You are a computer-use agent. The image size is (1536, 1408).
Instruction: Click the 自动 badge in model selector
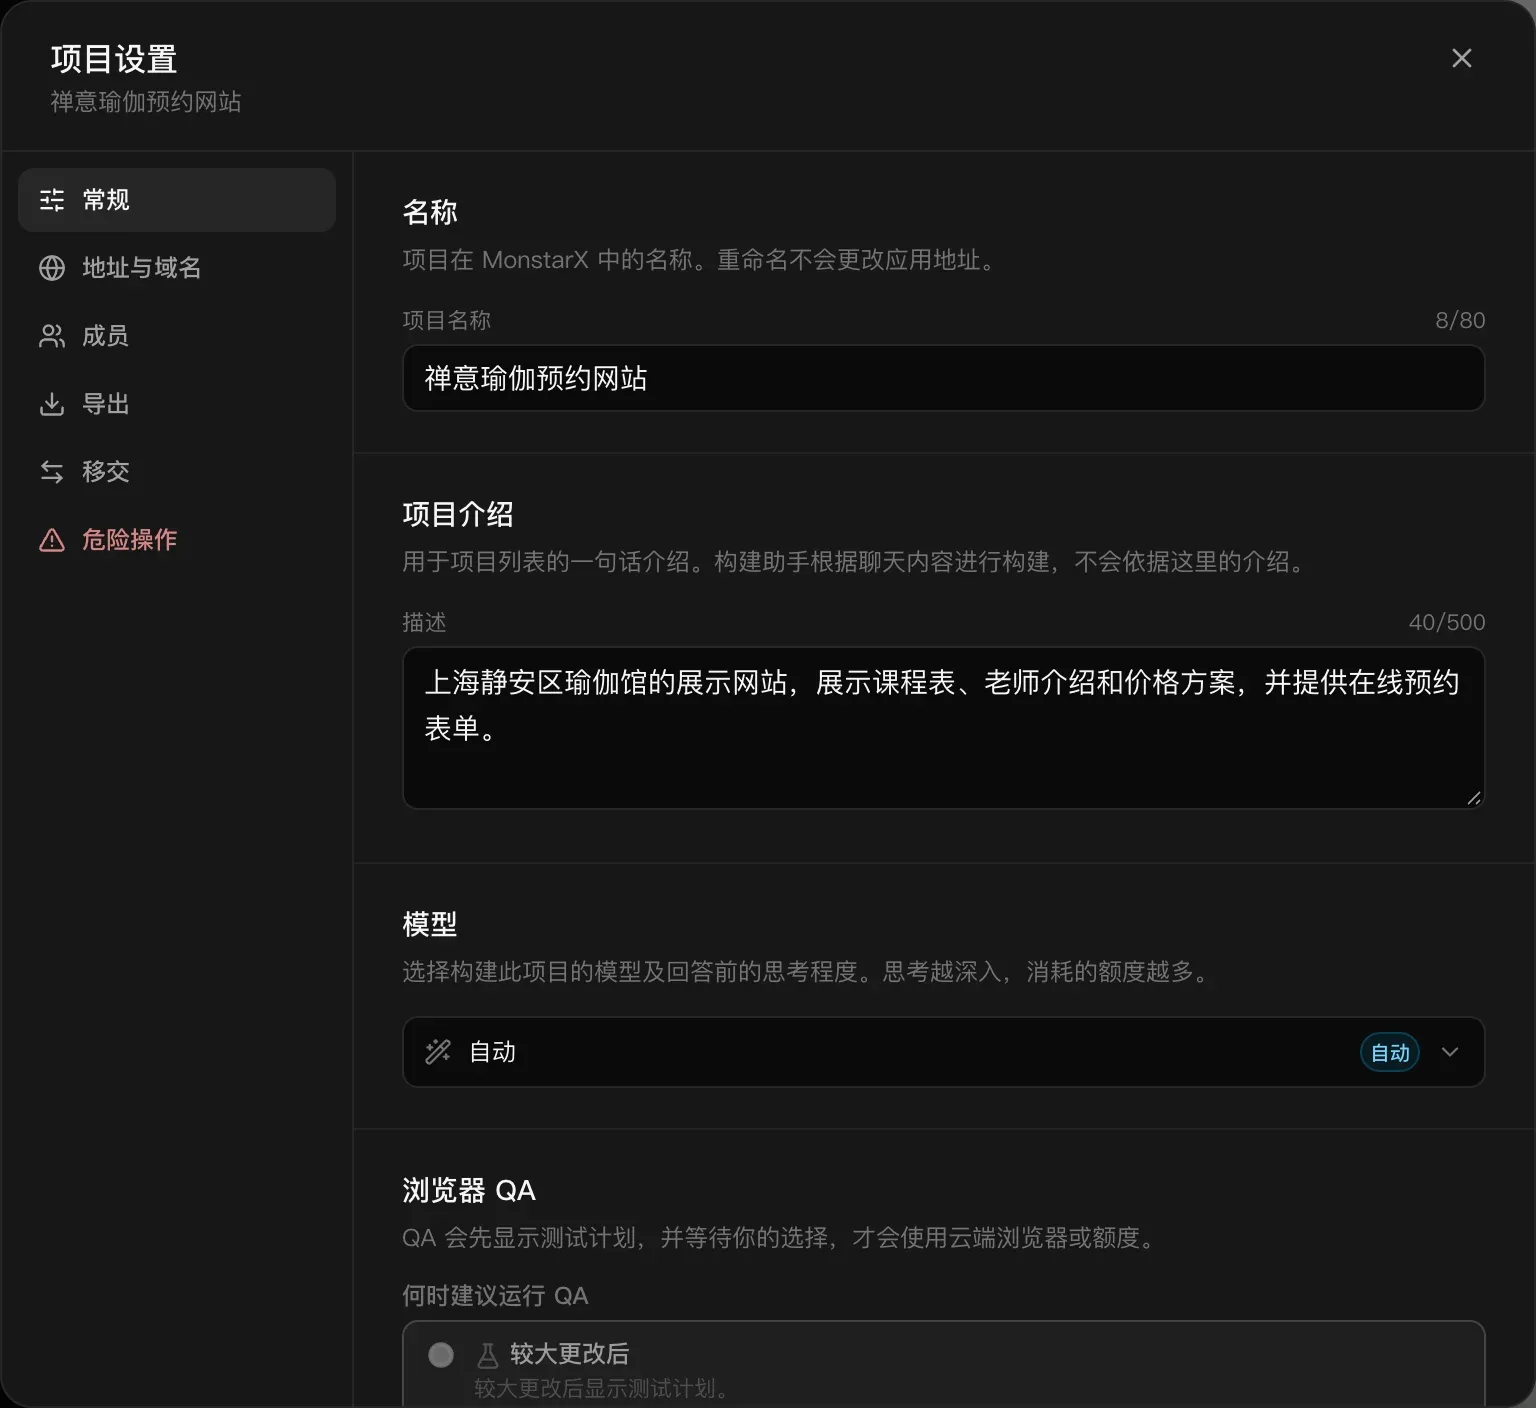click(1390, 1052)
